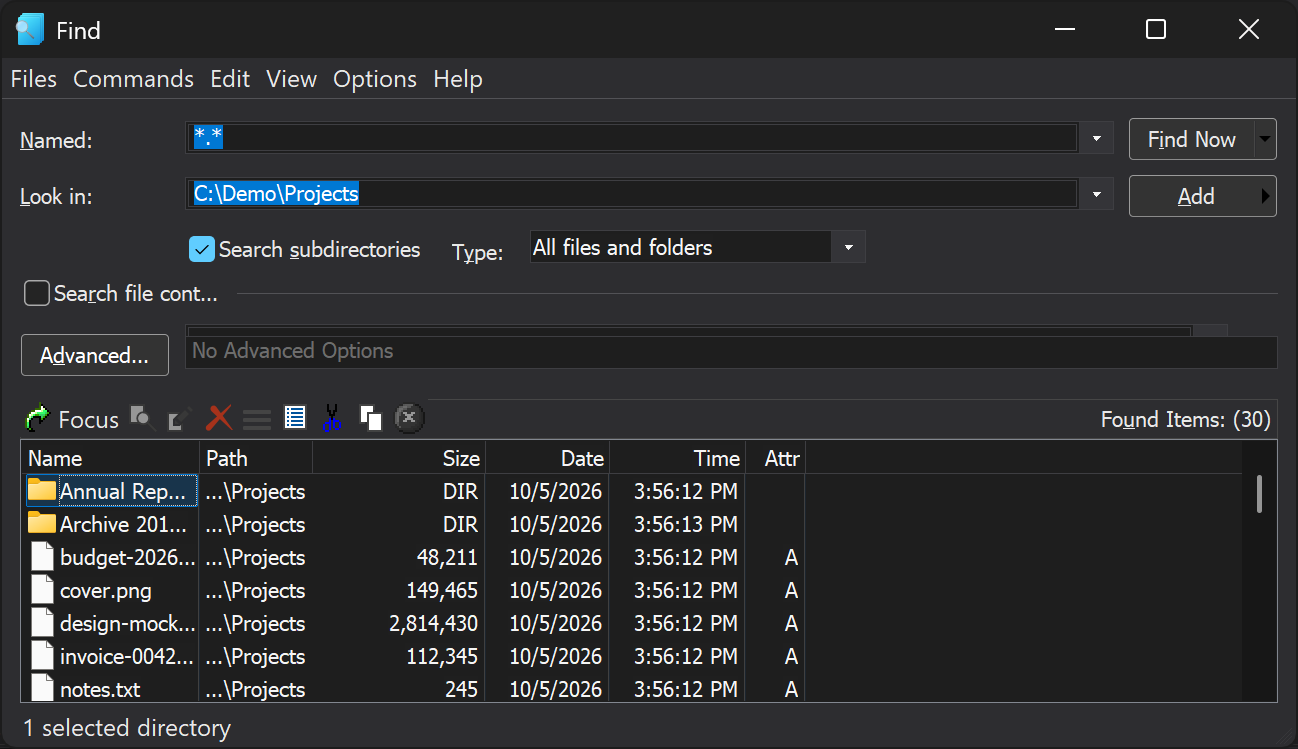
Task: Disable the Search subdirectories checkbox
Action: (x=202, y=249)
